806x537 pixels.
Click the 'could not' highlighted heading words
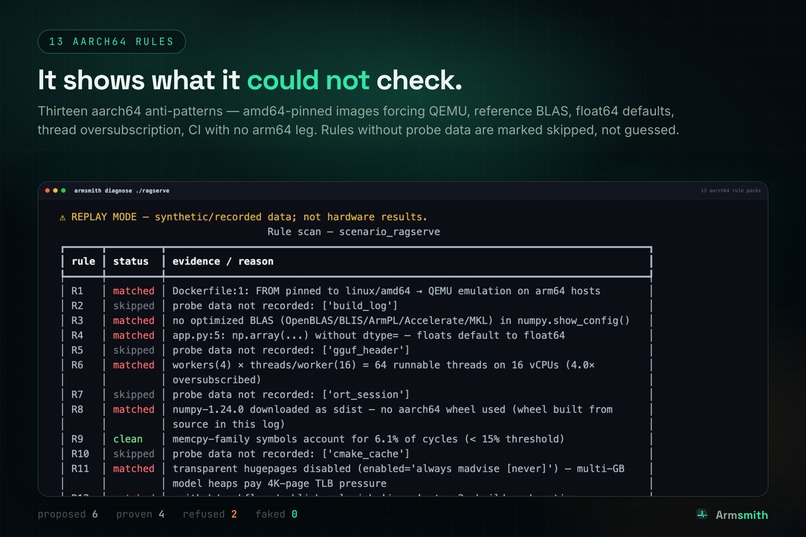[x=308, y=80]
